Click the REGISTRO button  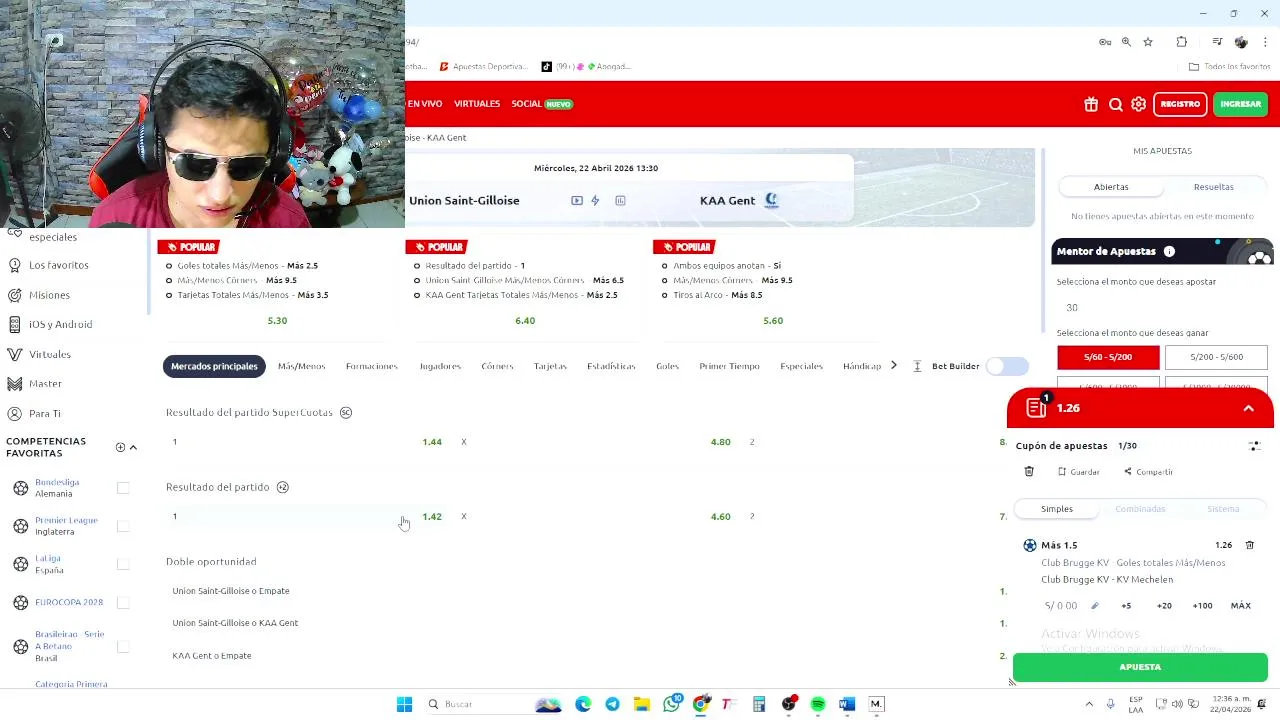pyautogui.click(x=1180, y=104)
